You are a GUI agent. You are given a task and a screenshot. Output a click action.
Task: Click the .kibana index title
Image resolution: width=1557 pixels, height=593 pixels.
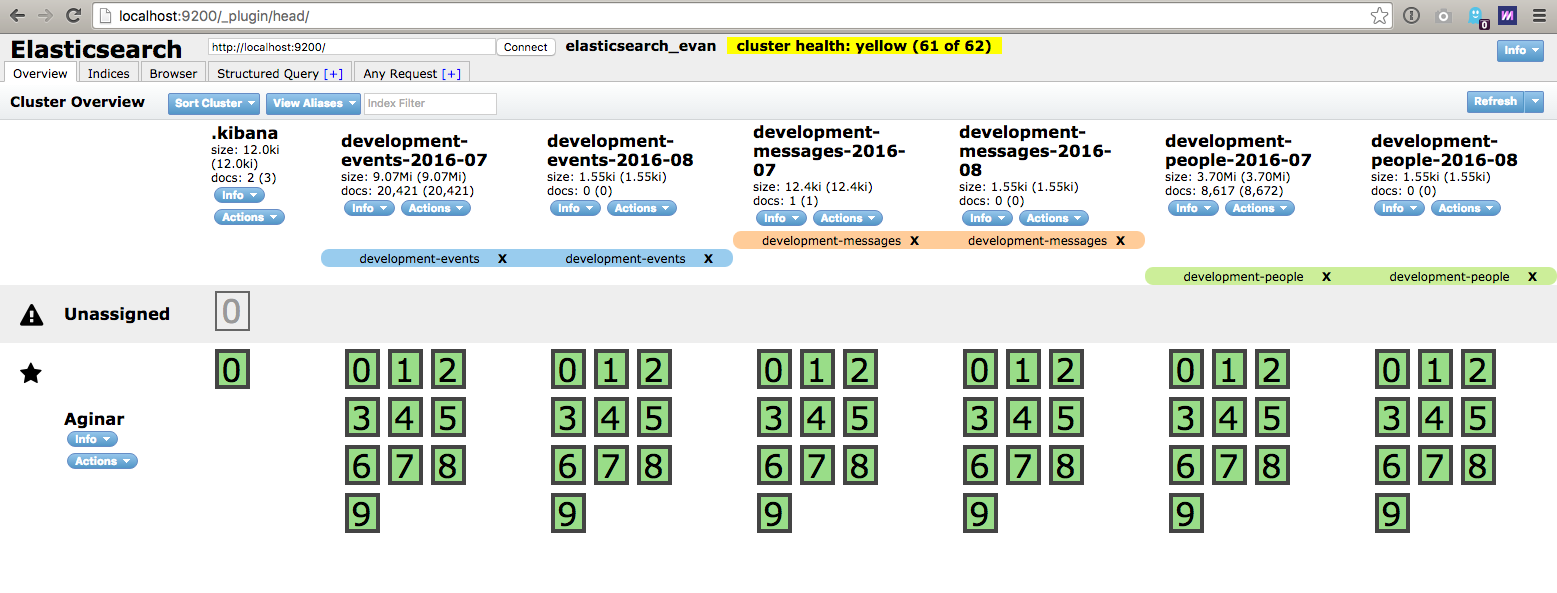click(x=245, y=133)
